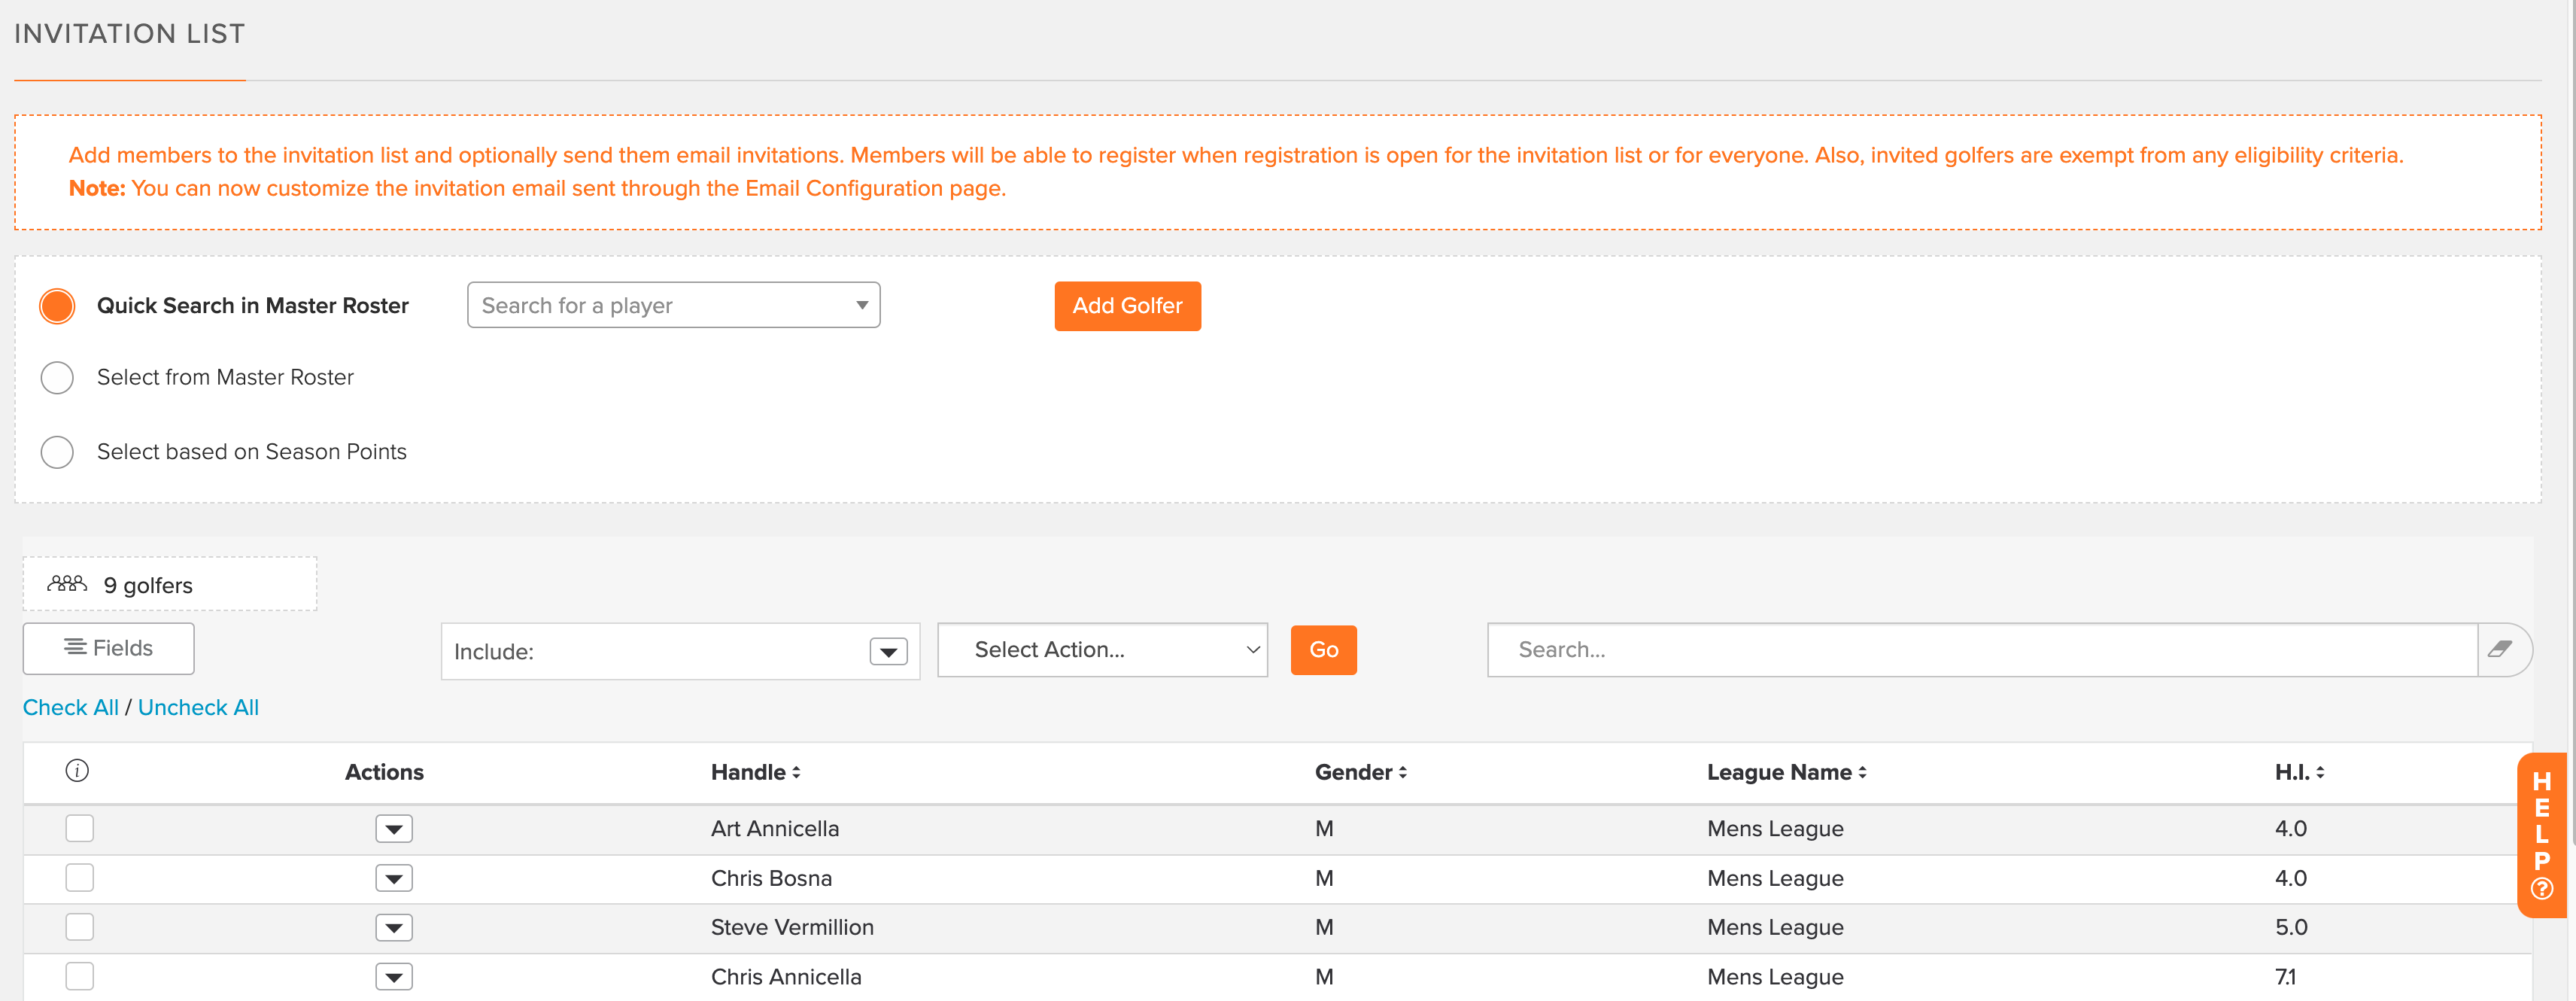2576x1001 pixels.
Task: Open the Search for a player dropdown
Action: (x=673, y=305)
